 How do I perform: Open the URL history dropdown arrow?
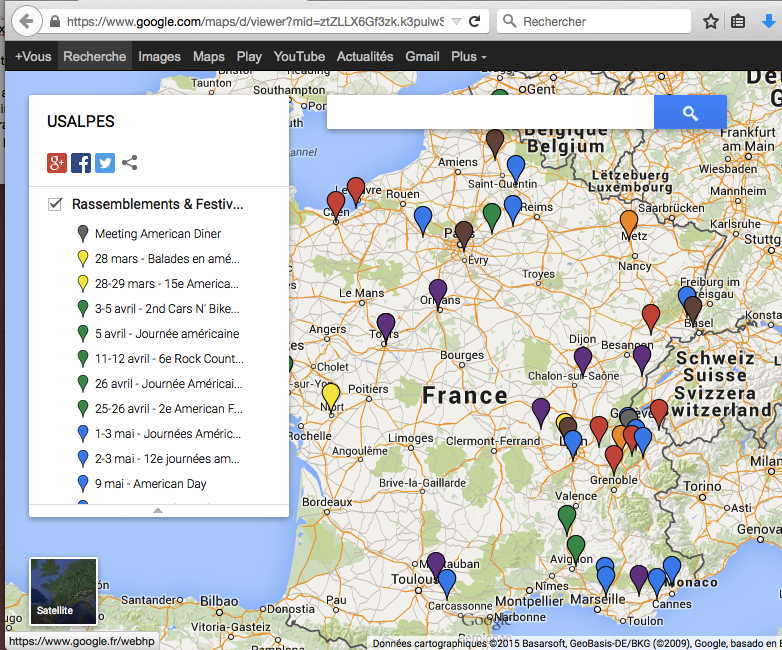click(456, 21)
